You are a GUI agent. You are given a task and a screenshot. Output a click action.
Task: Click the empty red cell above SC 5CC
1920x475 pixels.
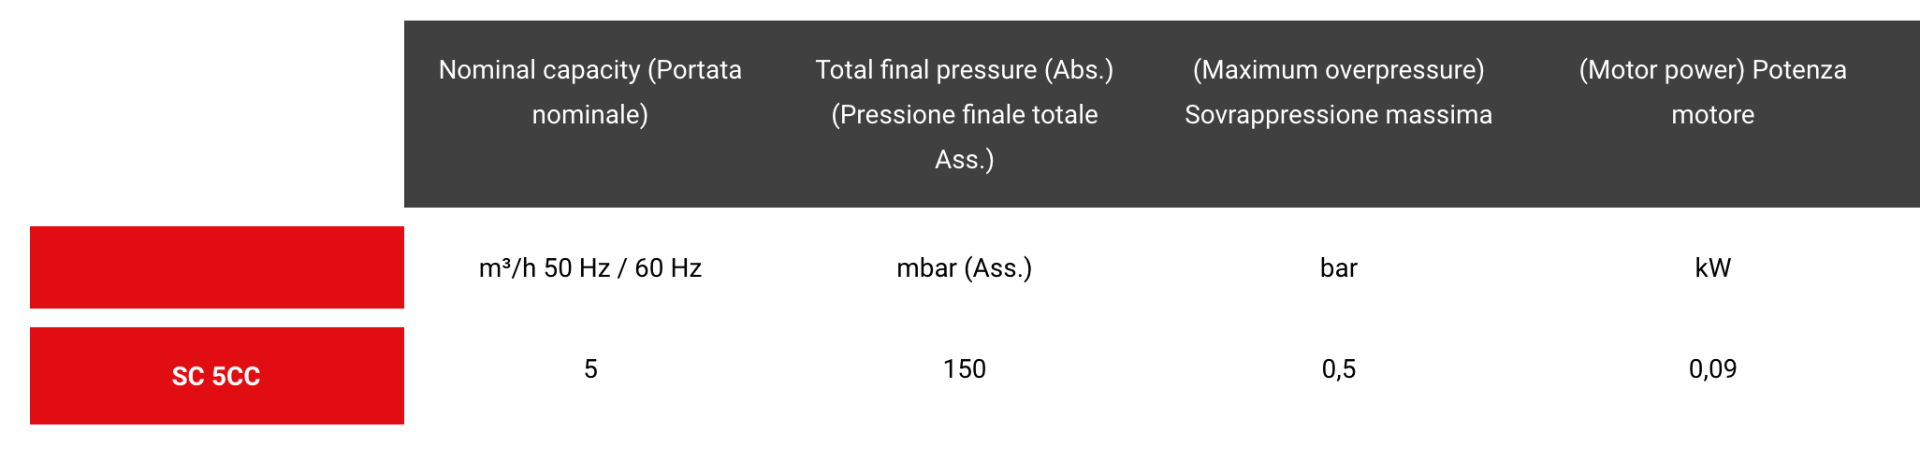click(216, 267)
